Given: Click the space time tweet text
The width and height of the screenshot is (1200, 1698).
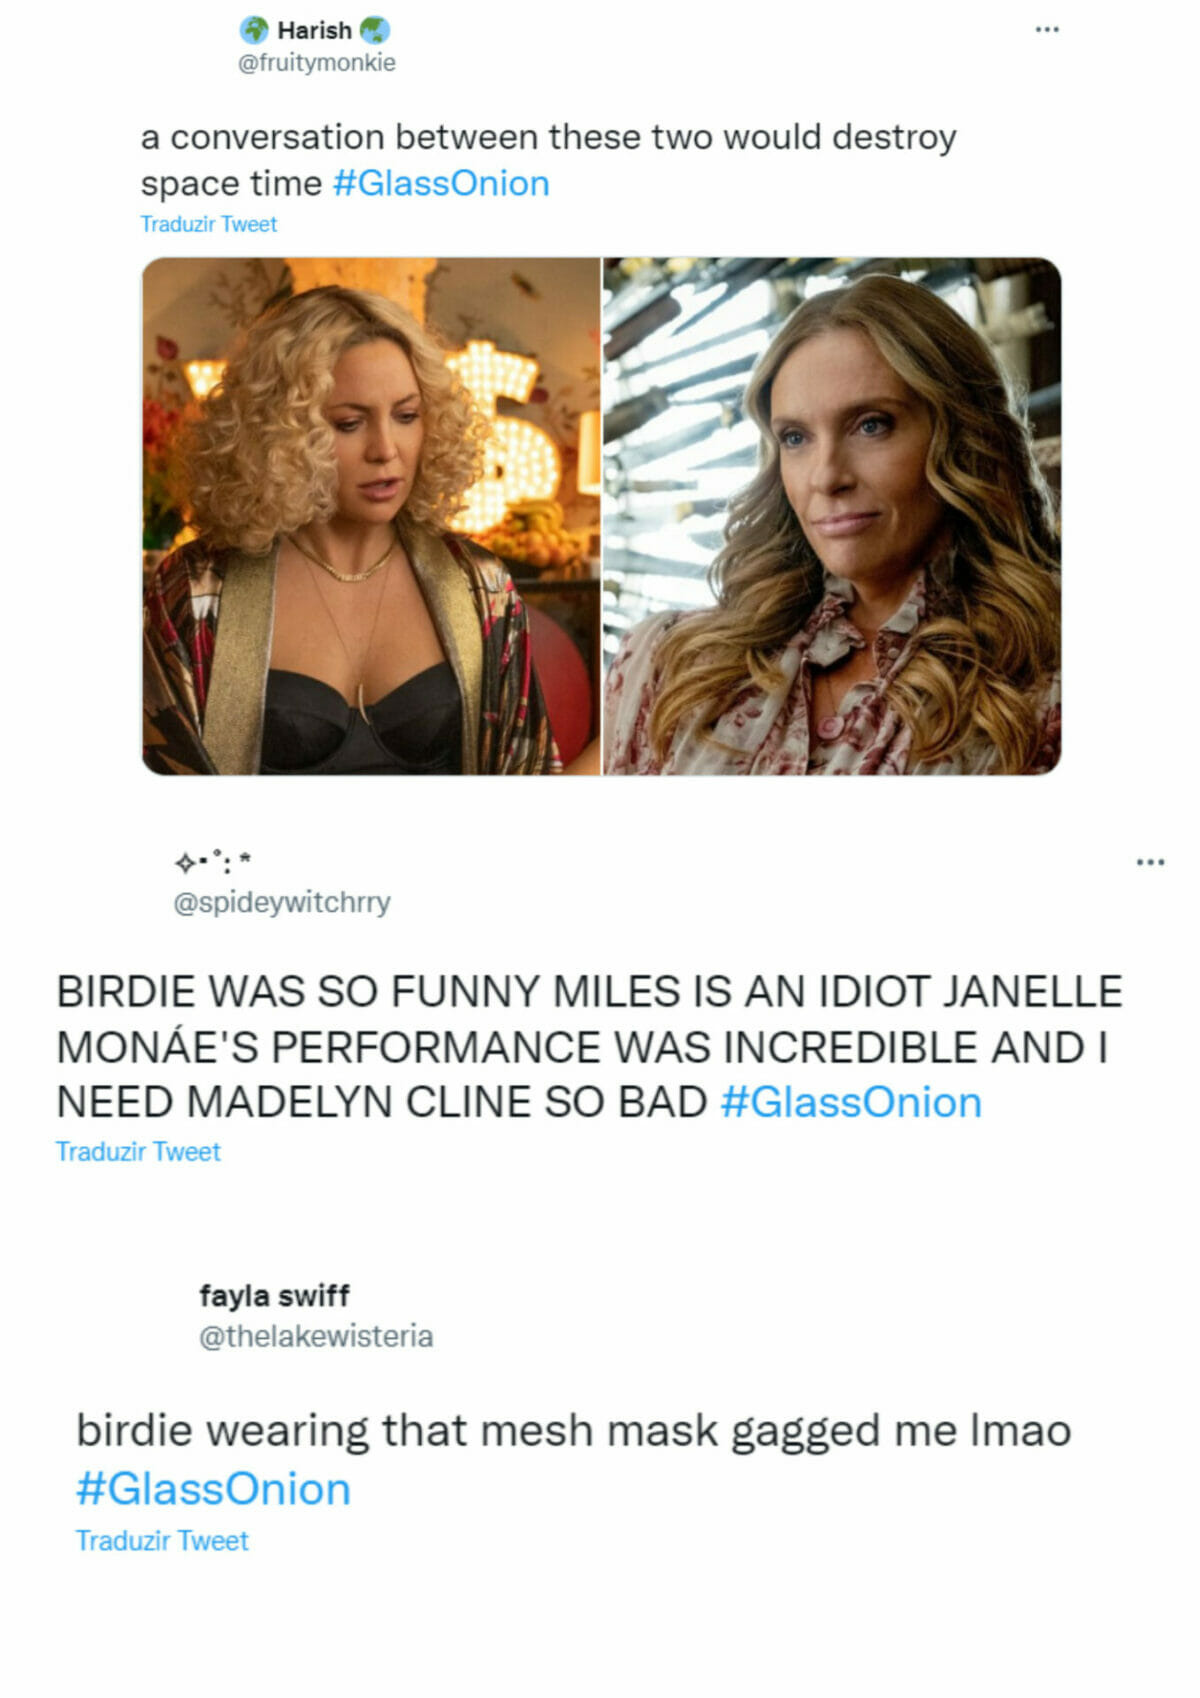Looking at the screenshot, I should pyautogui.click(x=548, y=160).
